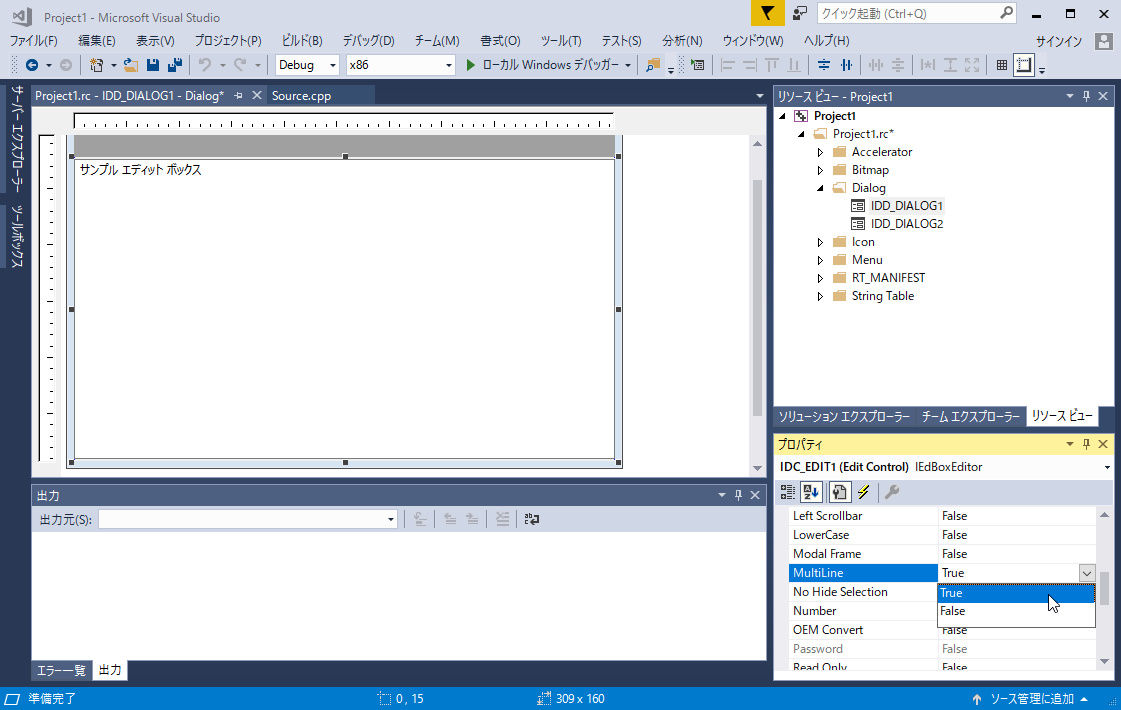Open the ヘルプ(H) menu

(x=826, y=41)
